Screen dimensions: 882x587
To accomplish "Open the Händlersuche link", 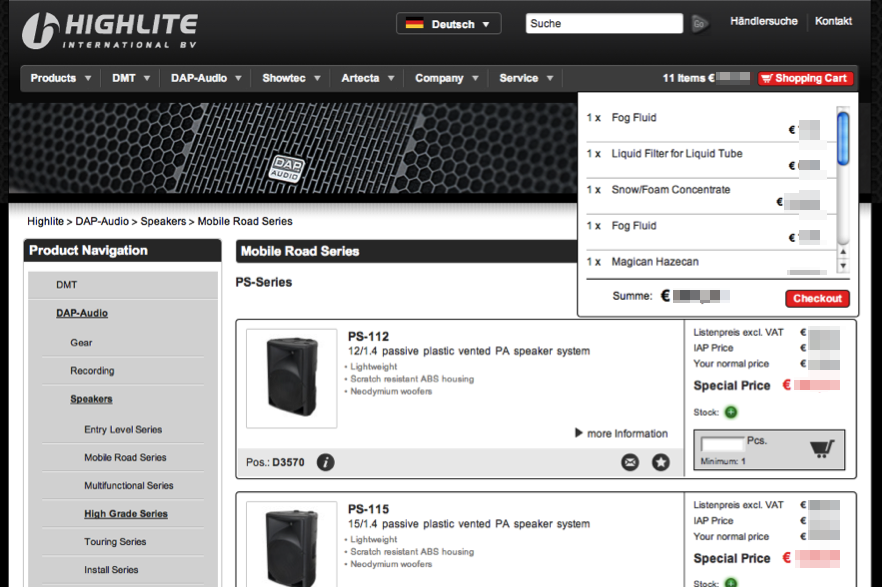I will [763, 21].
